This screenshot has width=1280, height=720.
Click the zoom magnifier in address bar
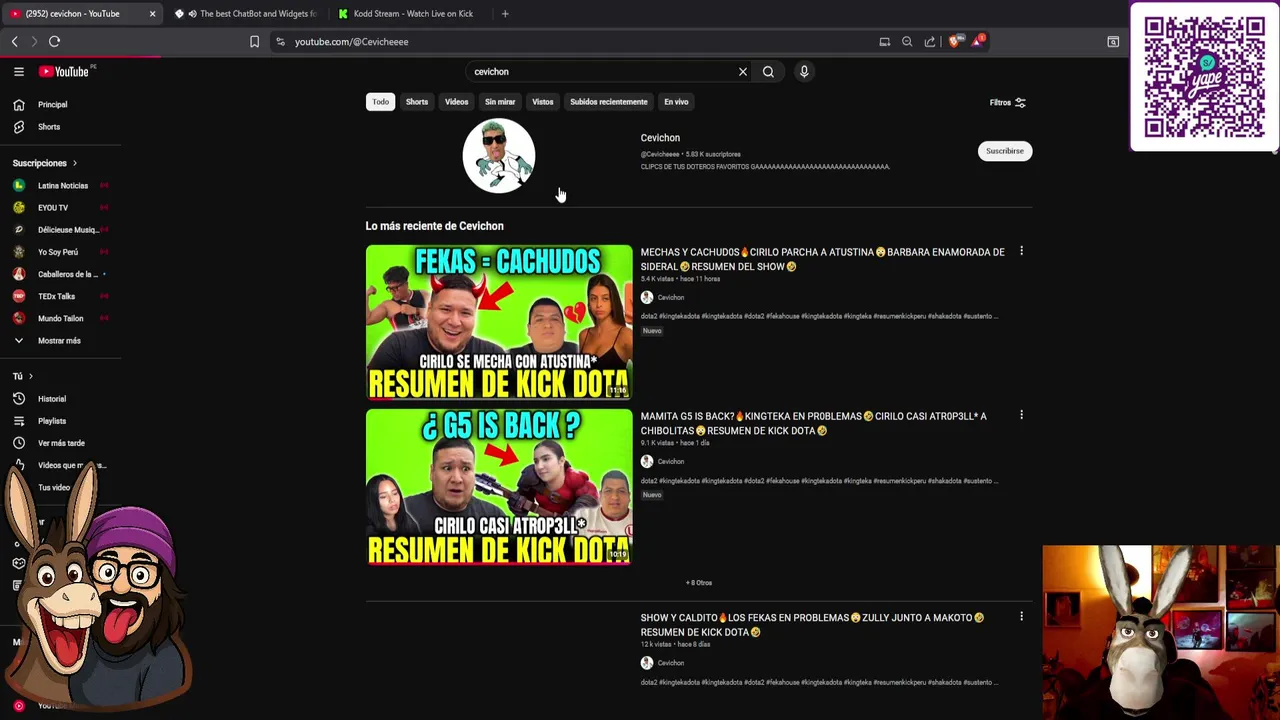907,42
